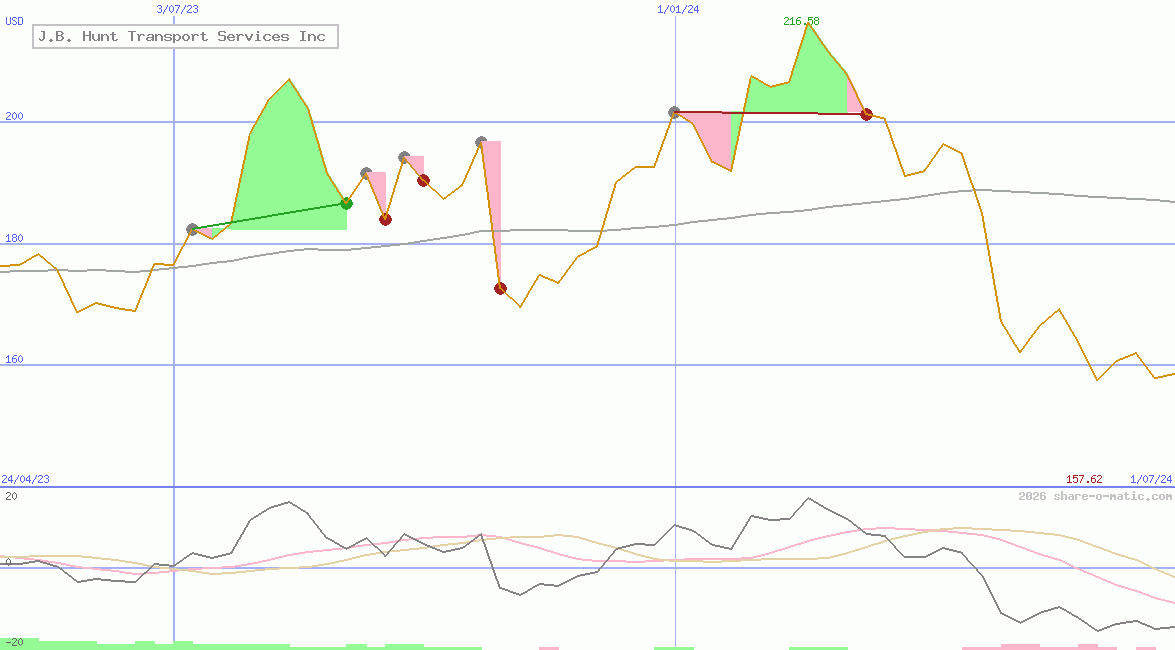
Task: Click the USD currency label
Action: [14, 20]
